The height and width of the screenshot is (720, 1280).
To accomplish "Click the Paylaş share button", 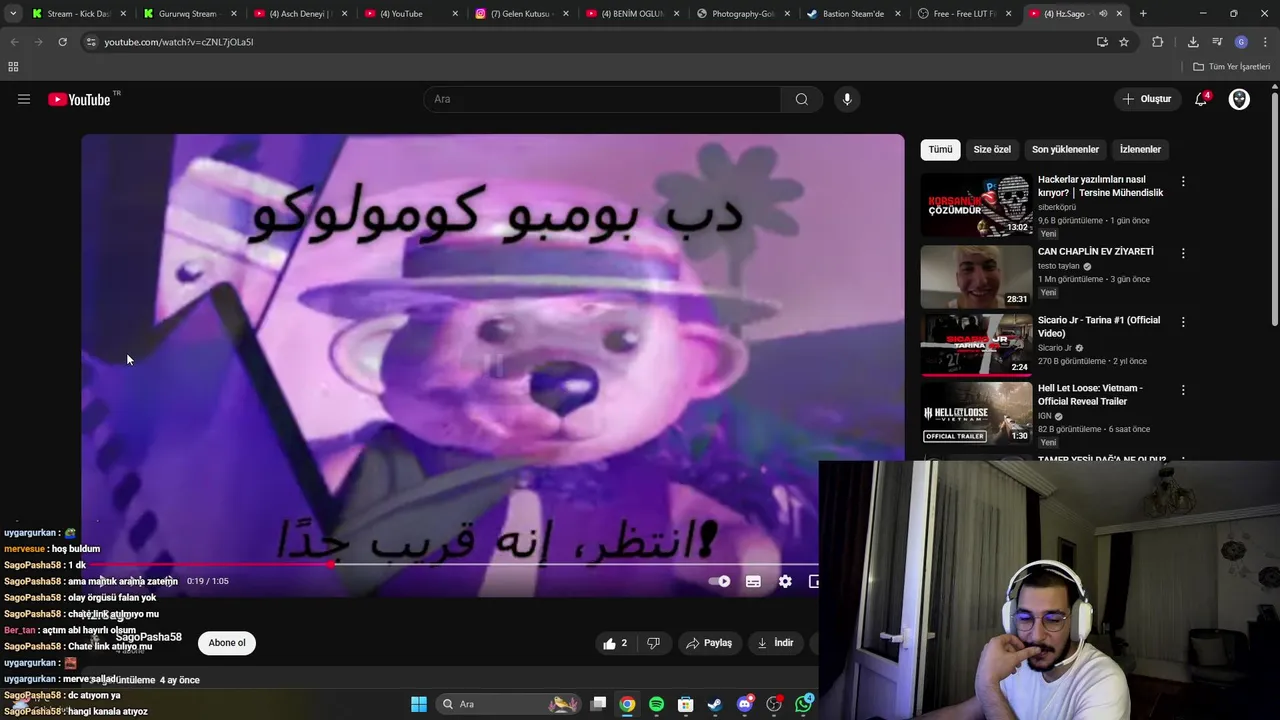I will pyautogui.click(x=708, y=643).
